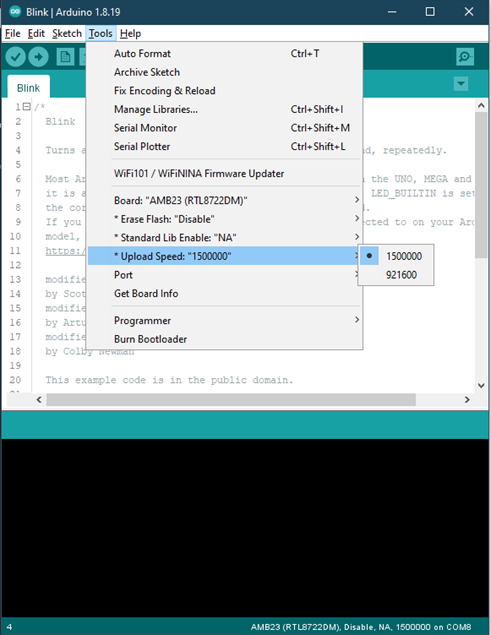Viewport: 491px width, 635px height.
Task: Click the horizontal scrollbar right arrow
Action: tap(467, 400)
